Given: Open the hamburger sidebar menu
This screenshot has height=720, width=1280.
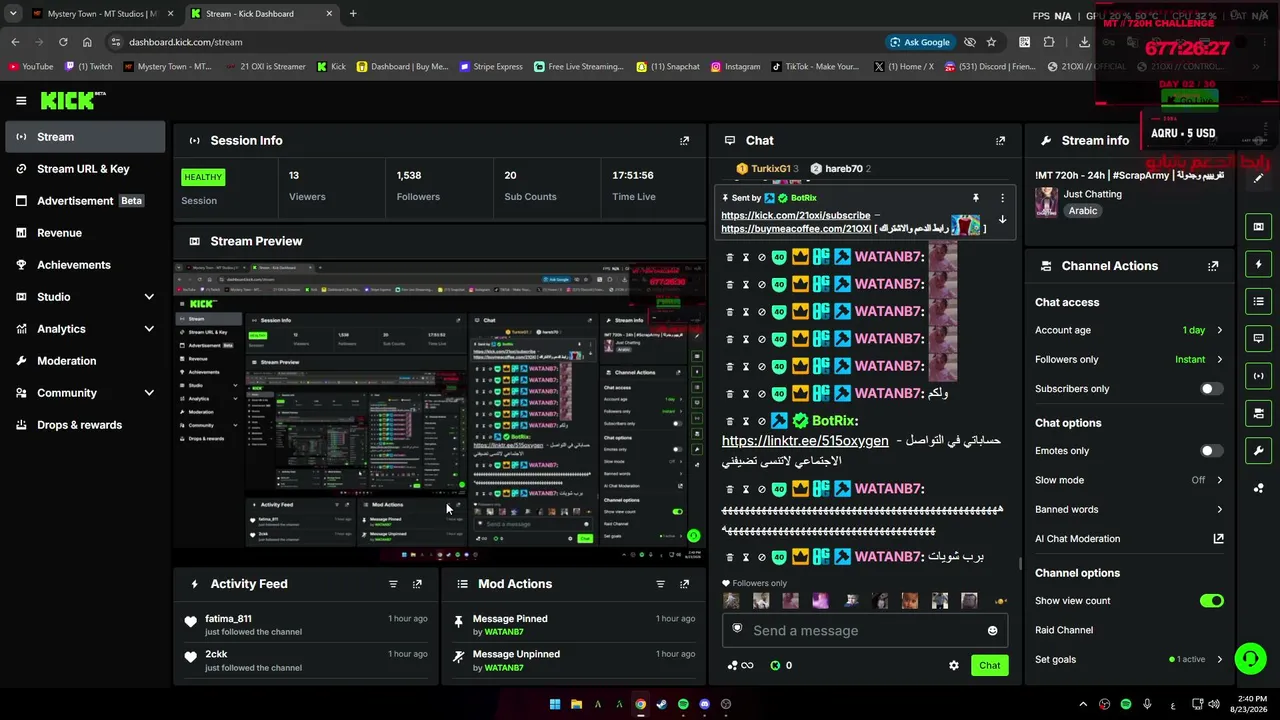Looking at the screenshot, I should point(21,100).
